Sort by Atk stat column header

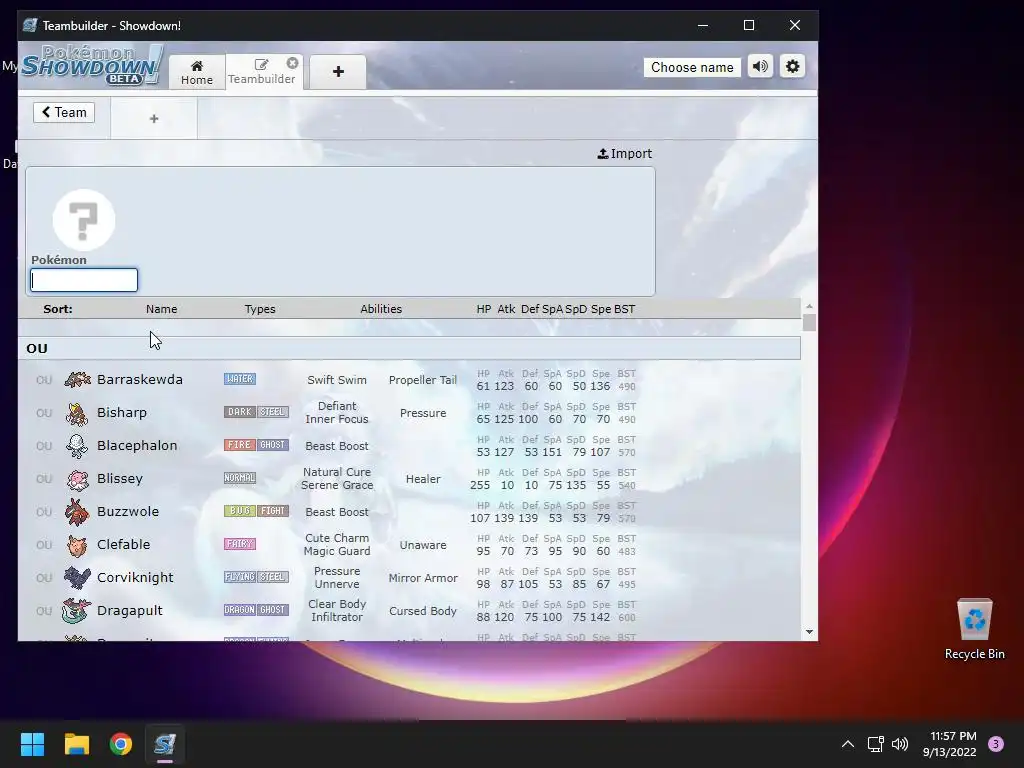pos(506,309)
